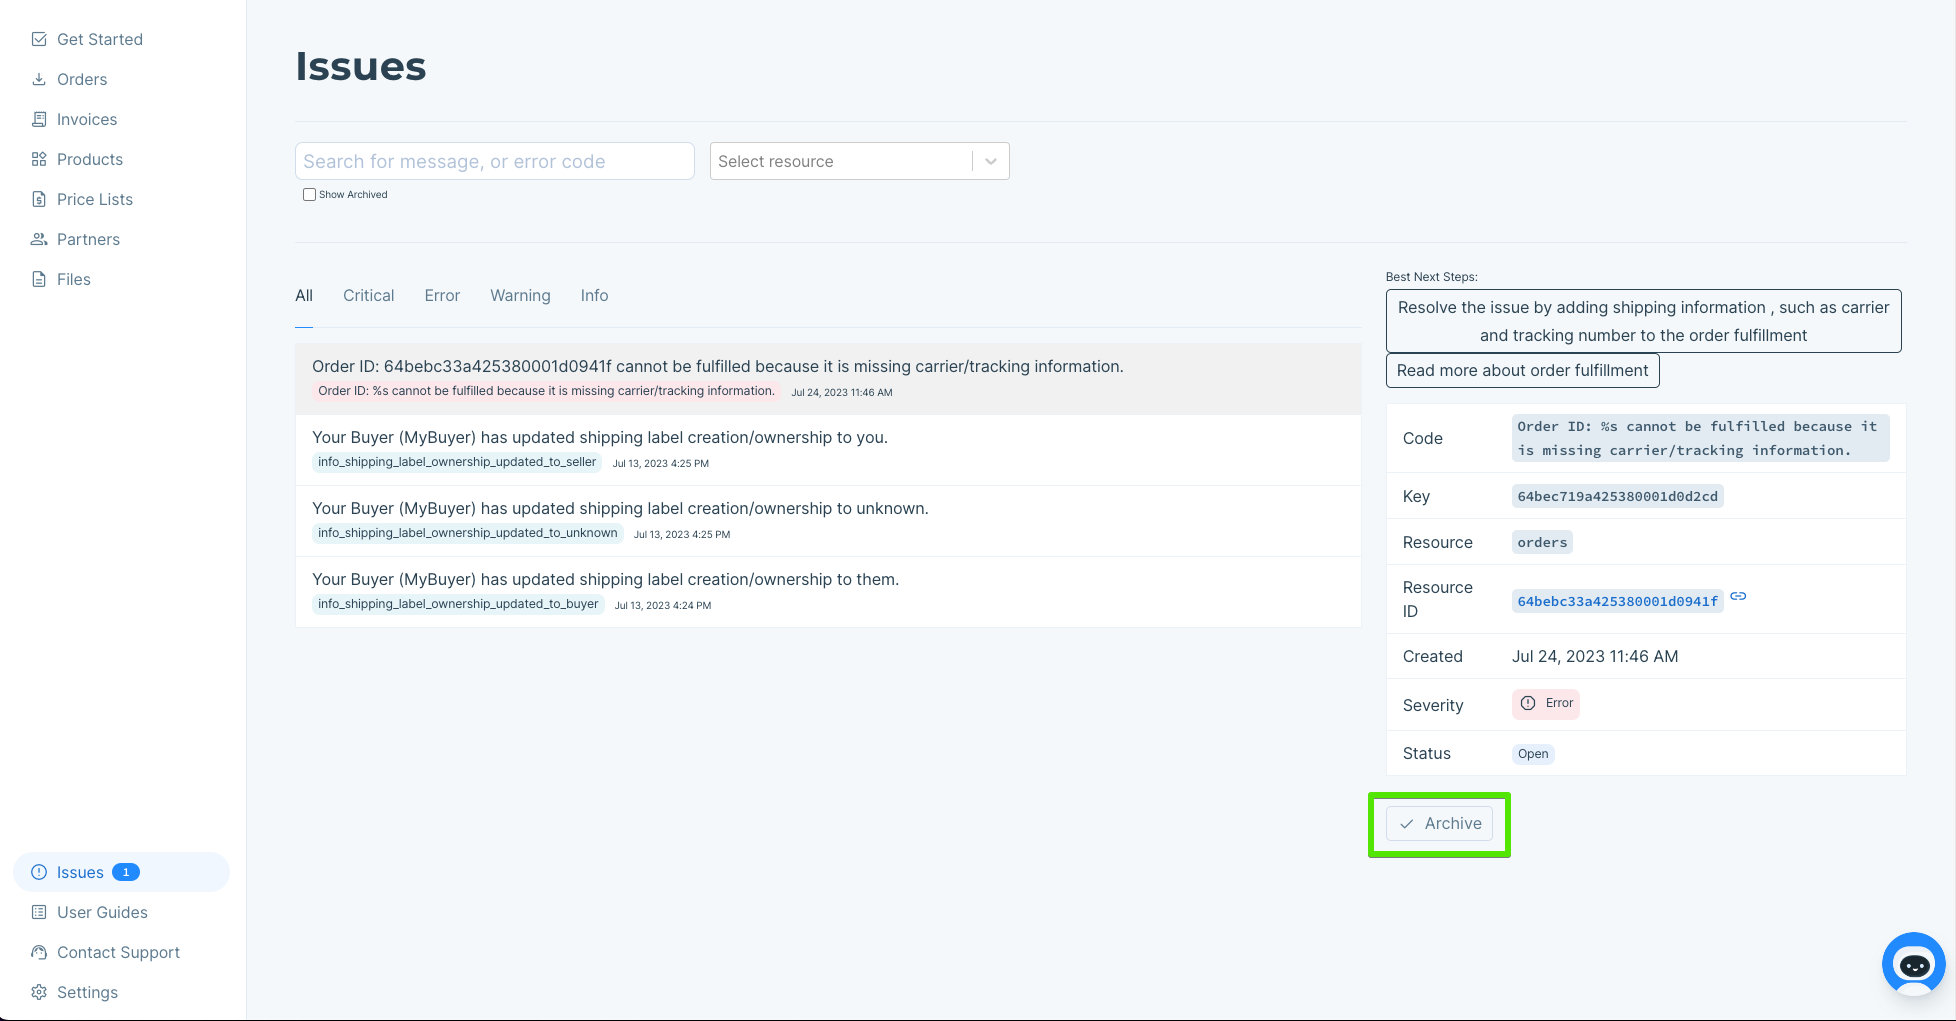Archive the selected issue
Image resolution: width=1956 pixels, height=1021 pixels.
1439,824
